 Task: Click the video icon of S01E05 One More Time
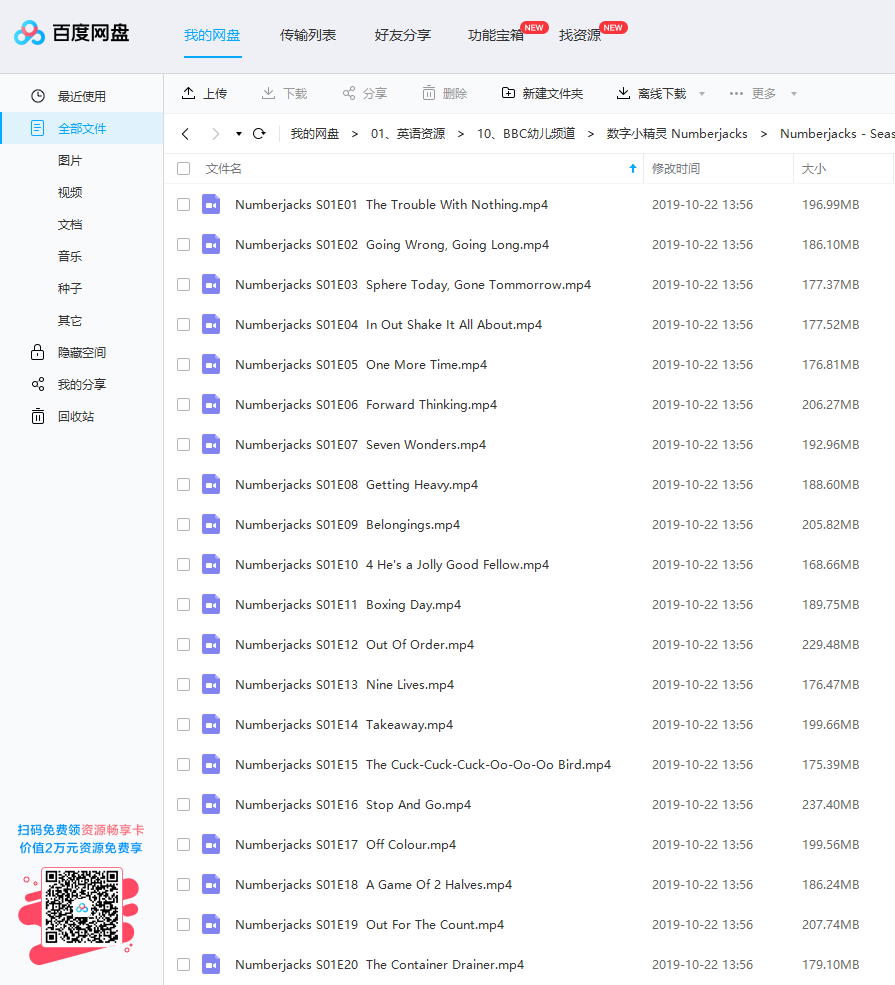211,364
